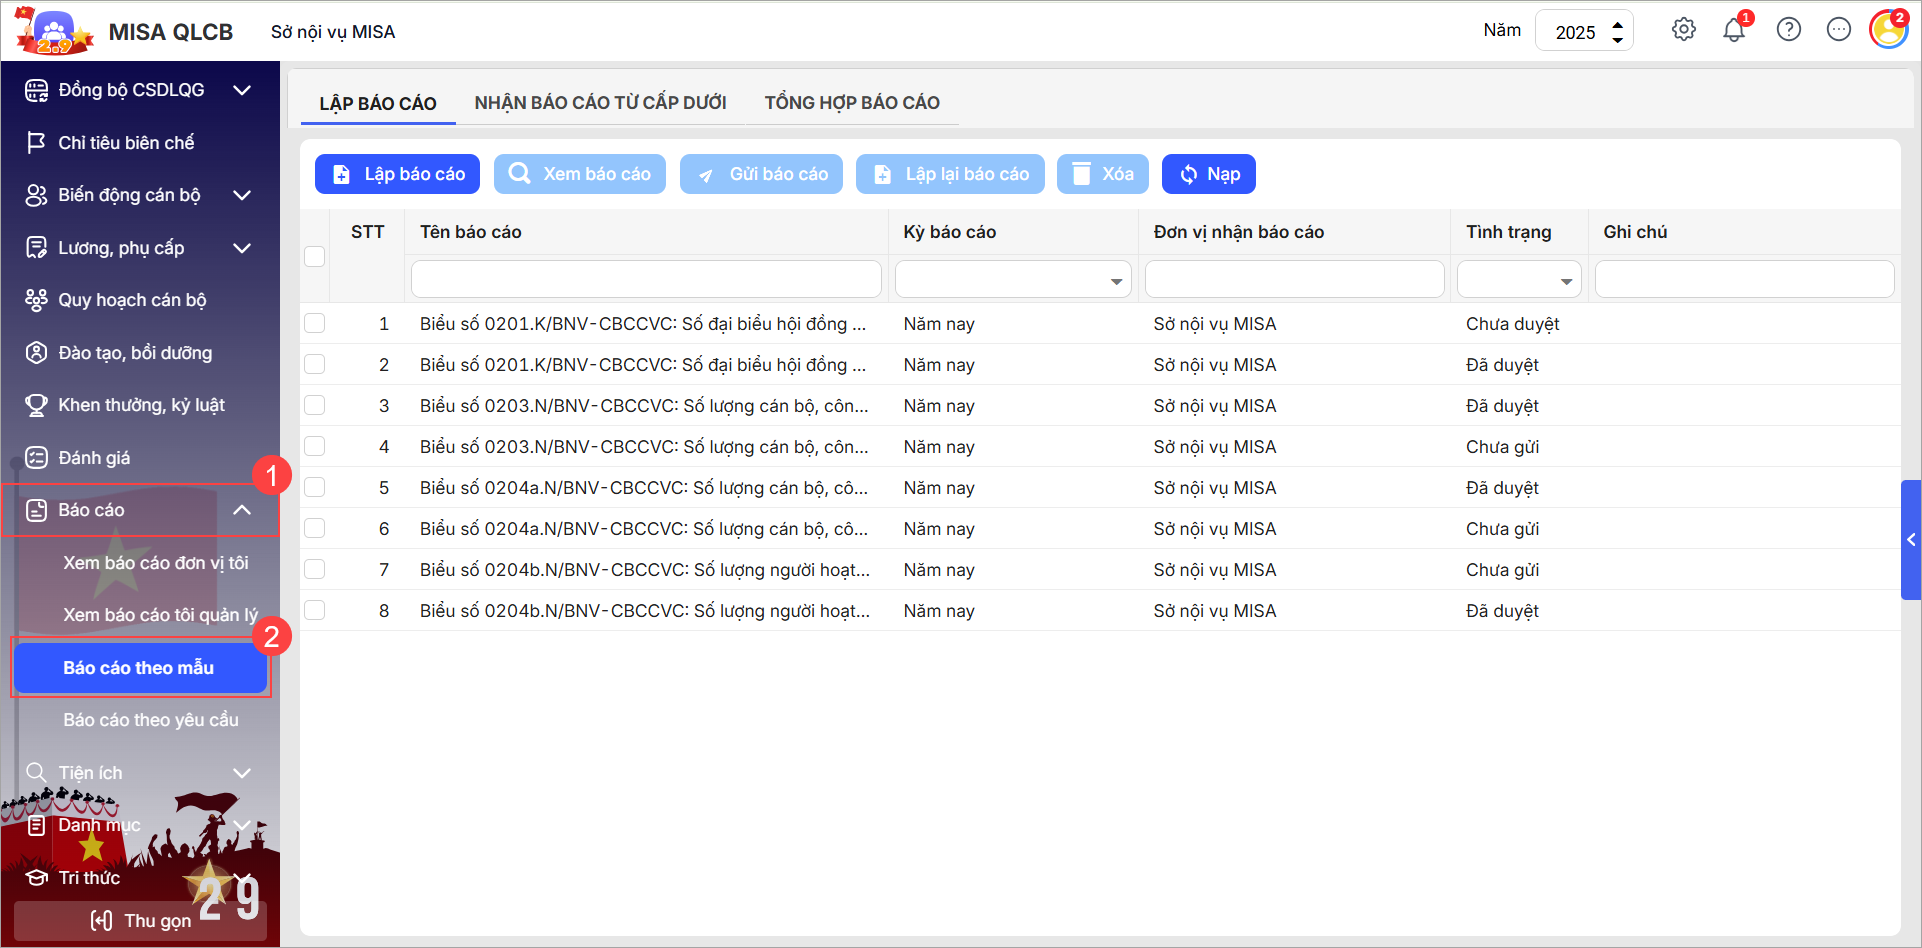Open the settings gear icon
This screenshot has width=1922, height=948.
pyautogui.click(x=1683, y=30)
